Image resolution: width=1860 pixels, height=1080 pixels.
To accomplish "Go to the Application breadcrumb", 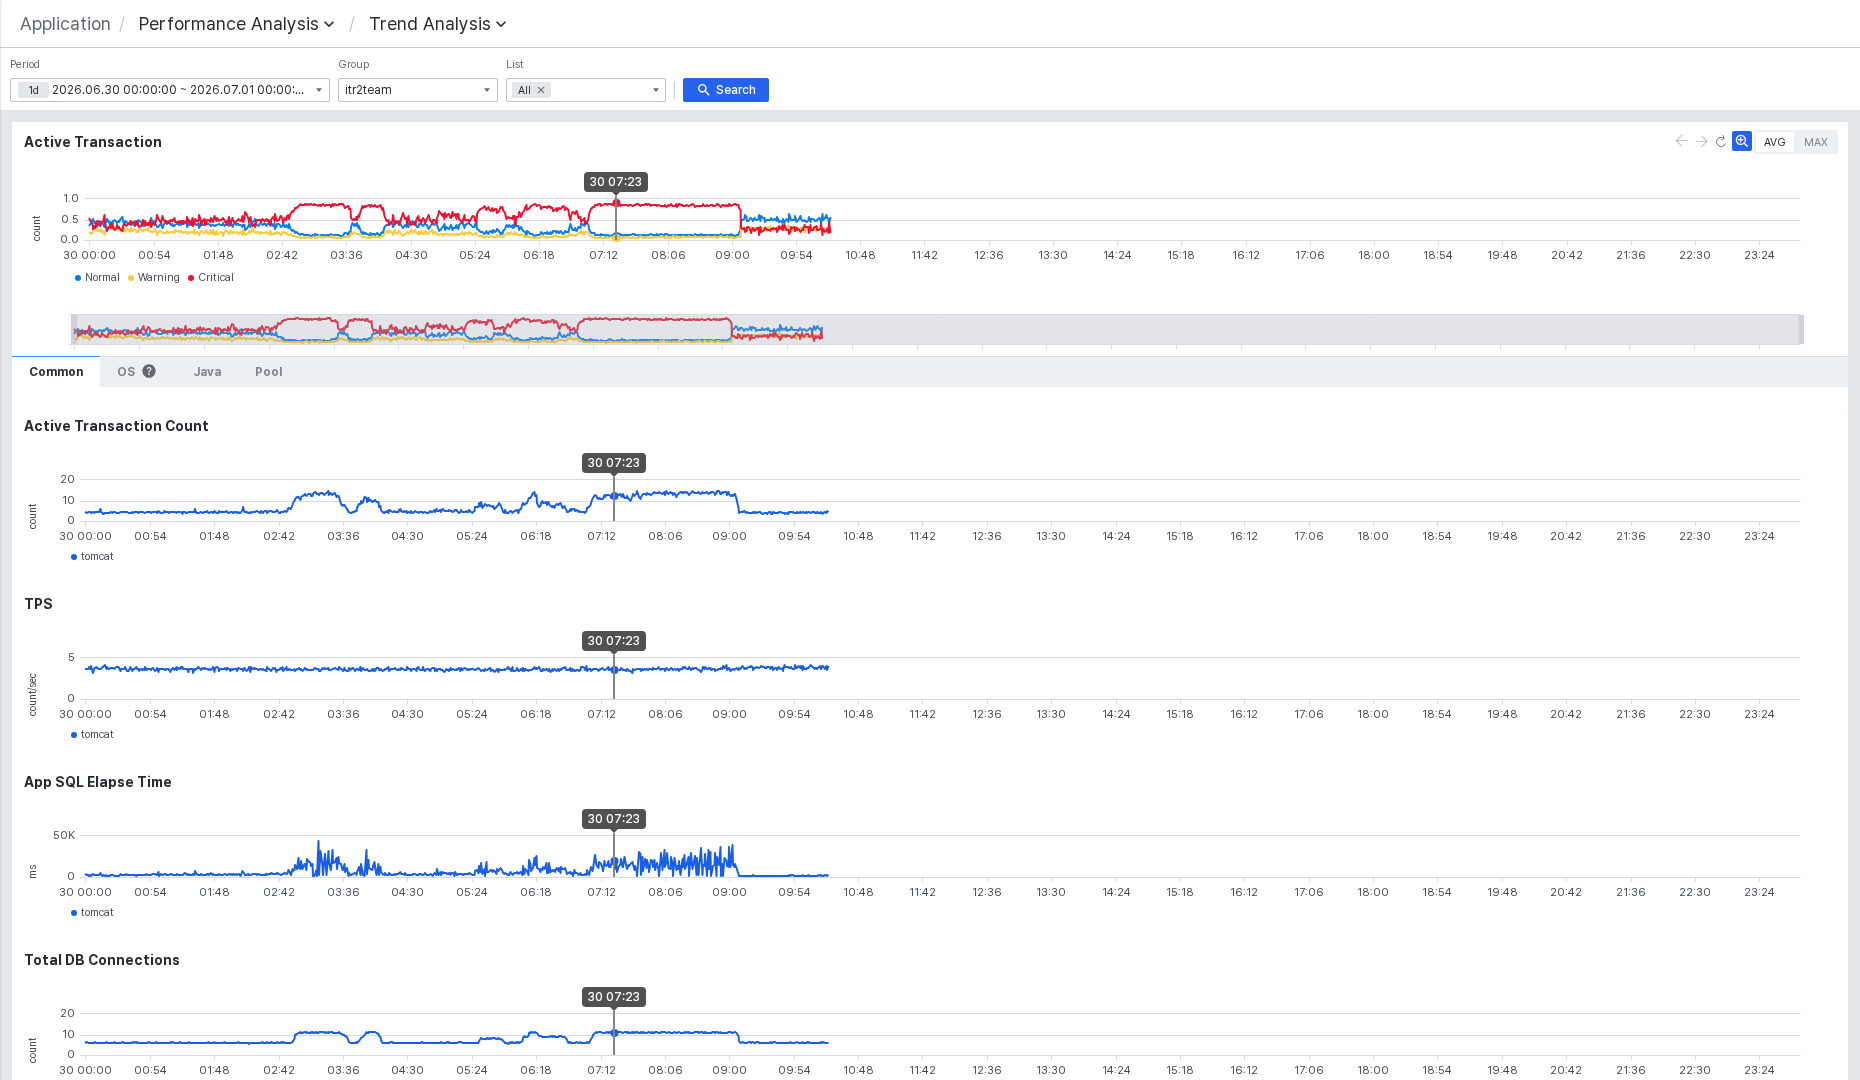I will coord(65,24).
